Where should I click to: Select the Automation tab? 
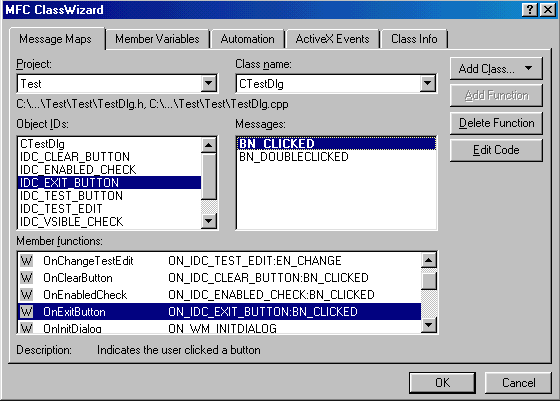pyautogui.click(x=248, y=39)
